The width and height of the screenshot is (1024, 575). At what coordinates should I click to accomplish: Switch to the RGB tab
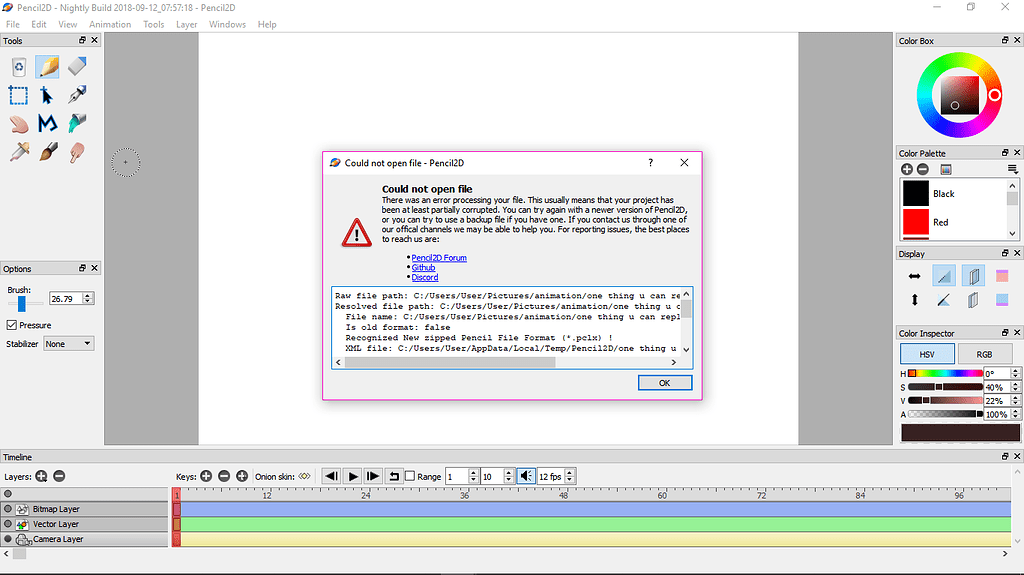pos(984,354)
